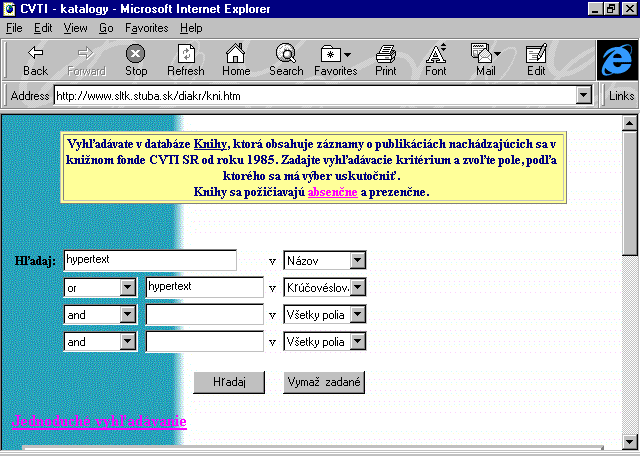Follow the Jednoduché vyhľadávanie link
Image resolution: width=640 pixels, height=456 pixels.
click(99, 421)
